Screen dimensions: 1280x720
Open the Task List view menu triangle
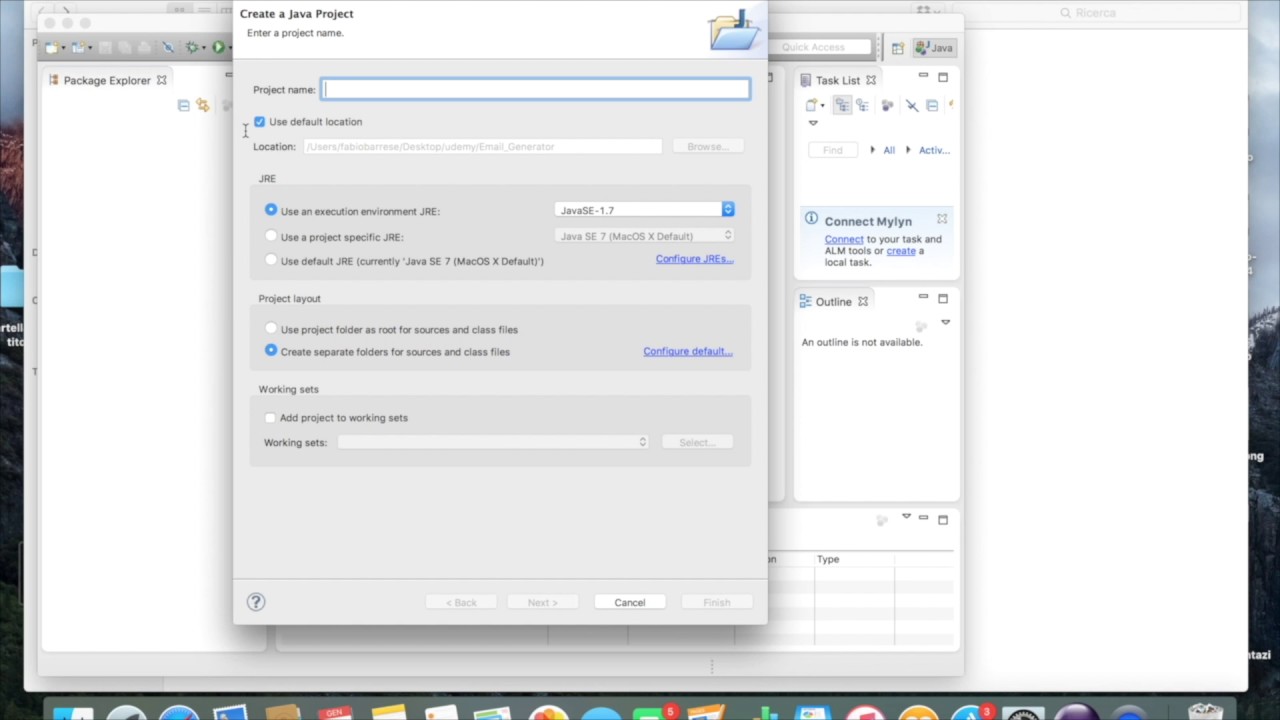pyautogui.click(x=813, y=123)
